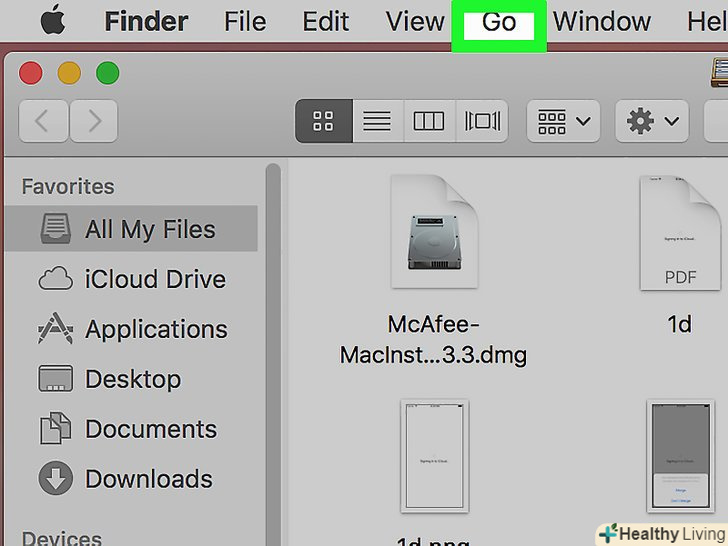Maximize the Finder window with green button
Image resolution: width=728 pixels, height=546 pixels.
coord(108,73)
